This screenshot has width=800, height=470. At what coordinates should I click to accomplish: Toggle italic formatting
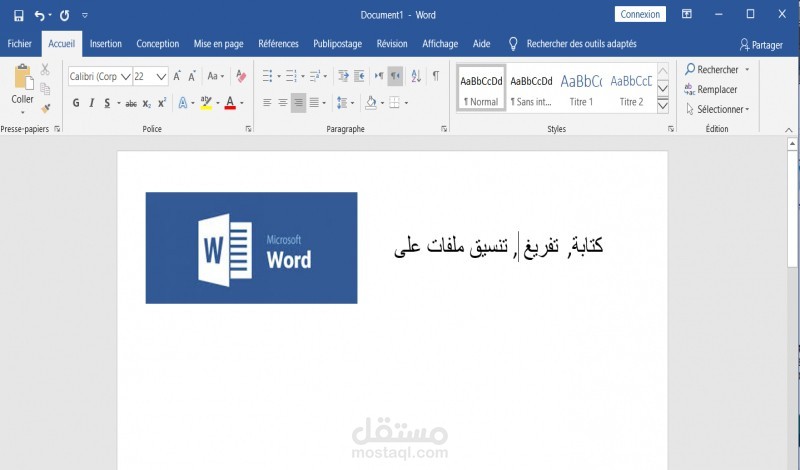click(x=92, y=103)
